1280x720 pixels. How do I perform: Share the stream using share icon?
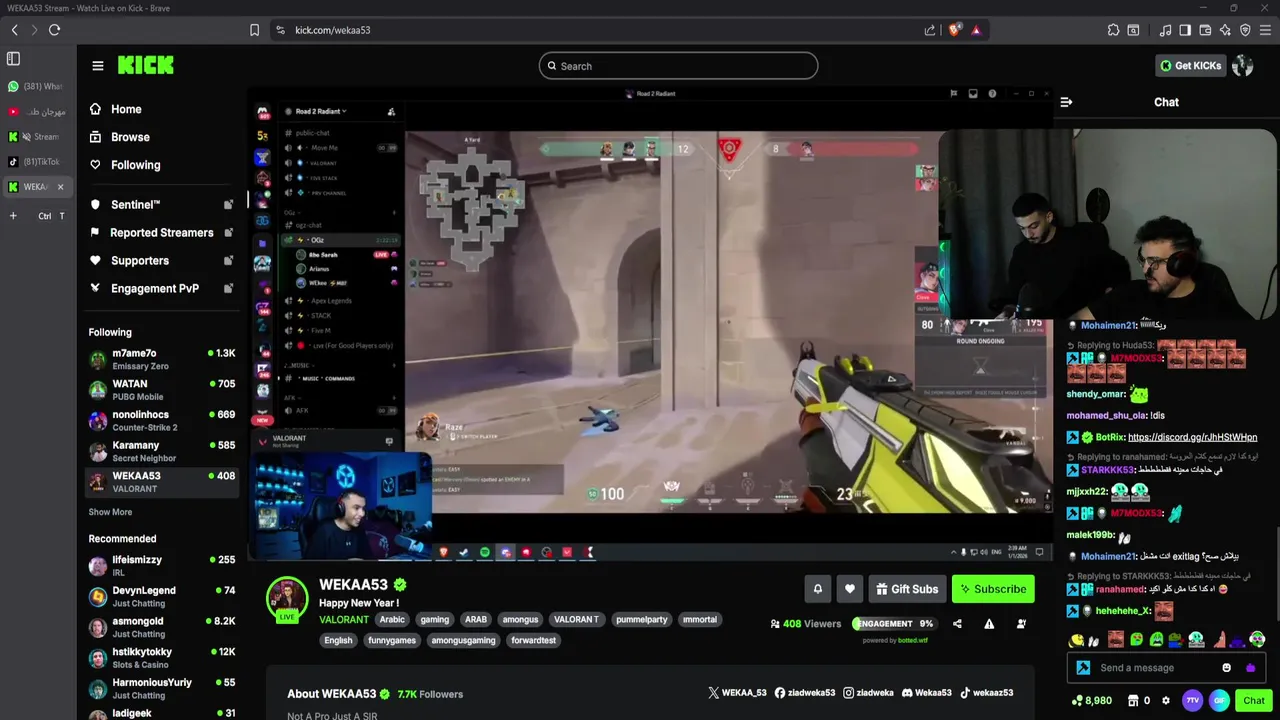coord(957,624)
